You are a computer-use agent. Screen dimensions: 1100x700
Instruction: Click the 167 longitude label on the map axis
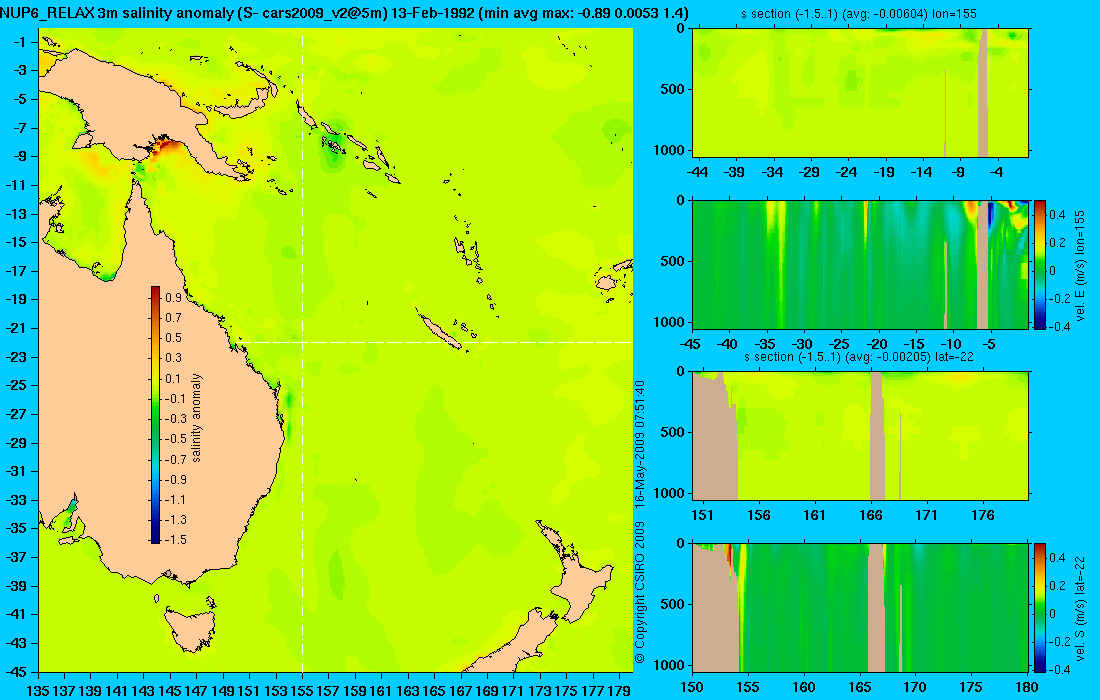tap(460, 691)
